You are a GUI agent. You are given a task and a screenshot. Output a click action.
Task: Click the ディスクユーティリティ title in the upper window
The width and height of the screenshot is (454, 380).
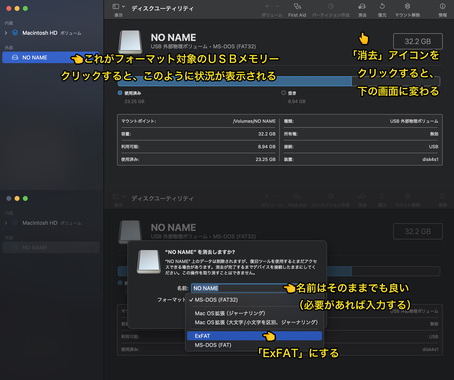pos(162,8)
